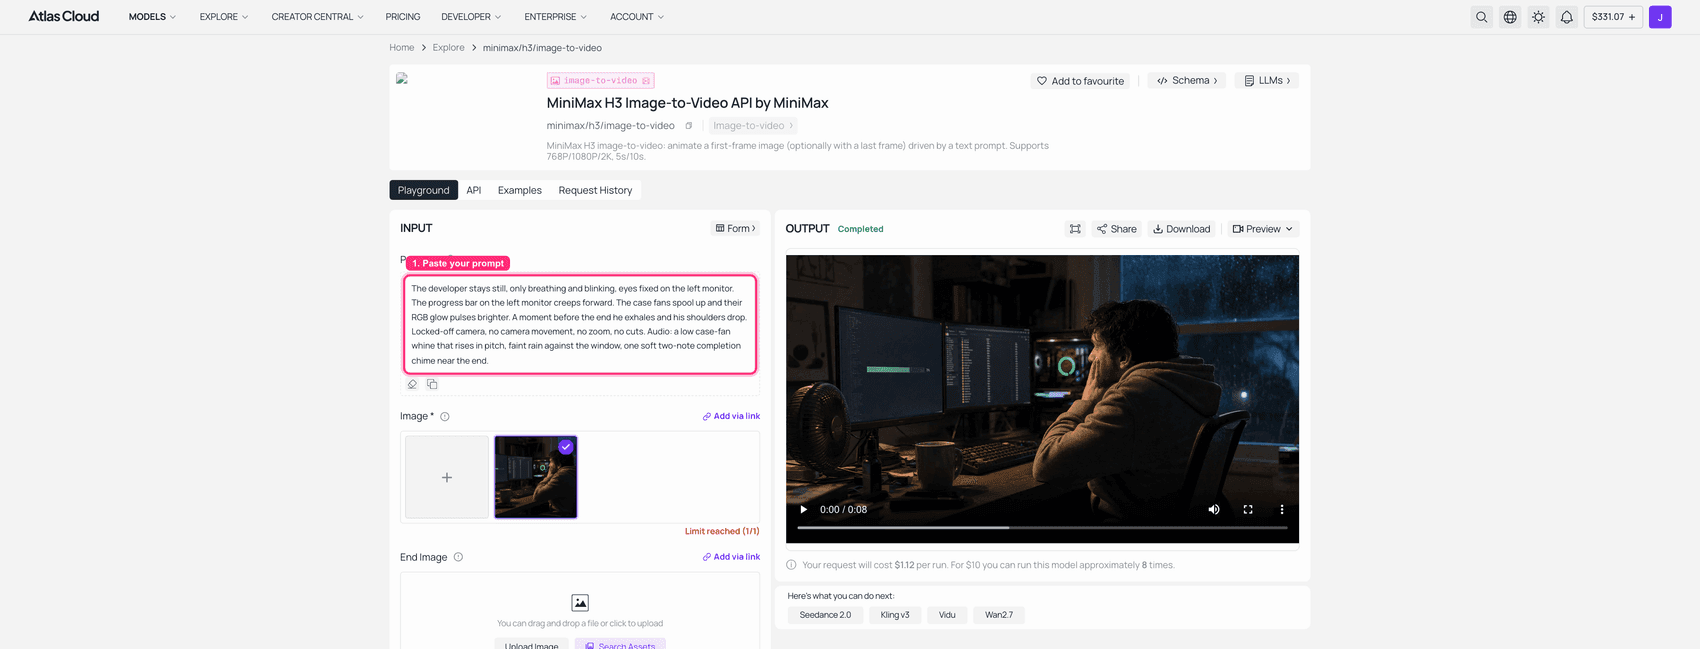Go to Atlas Cloud home logo
The height and width of the screenshot is (649, 1700).
click(x=64, y=17)
